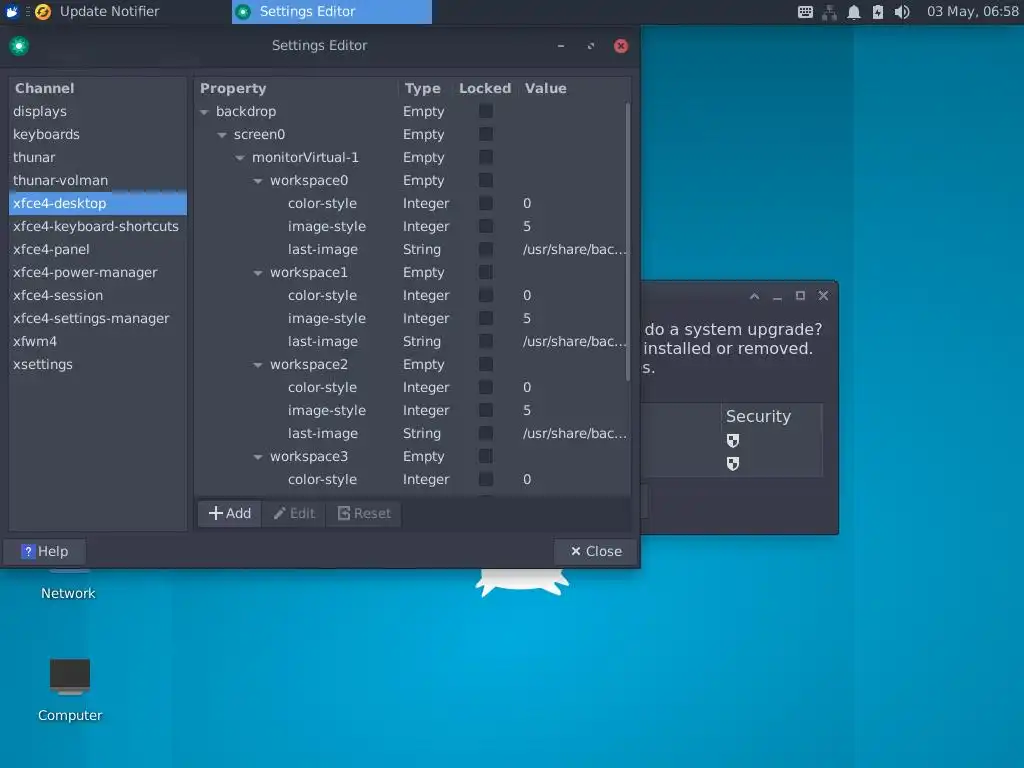Open the notifications bell icon

854,12
